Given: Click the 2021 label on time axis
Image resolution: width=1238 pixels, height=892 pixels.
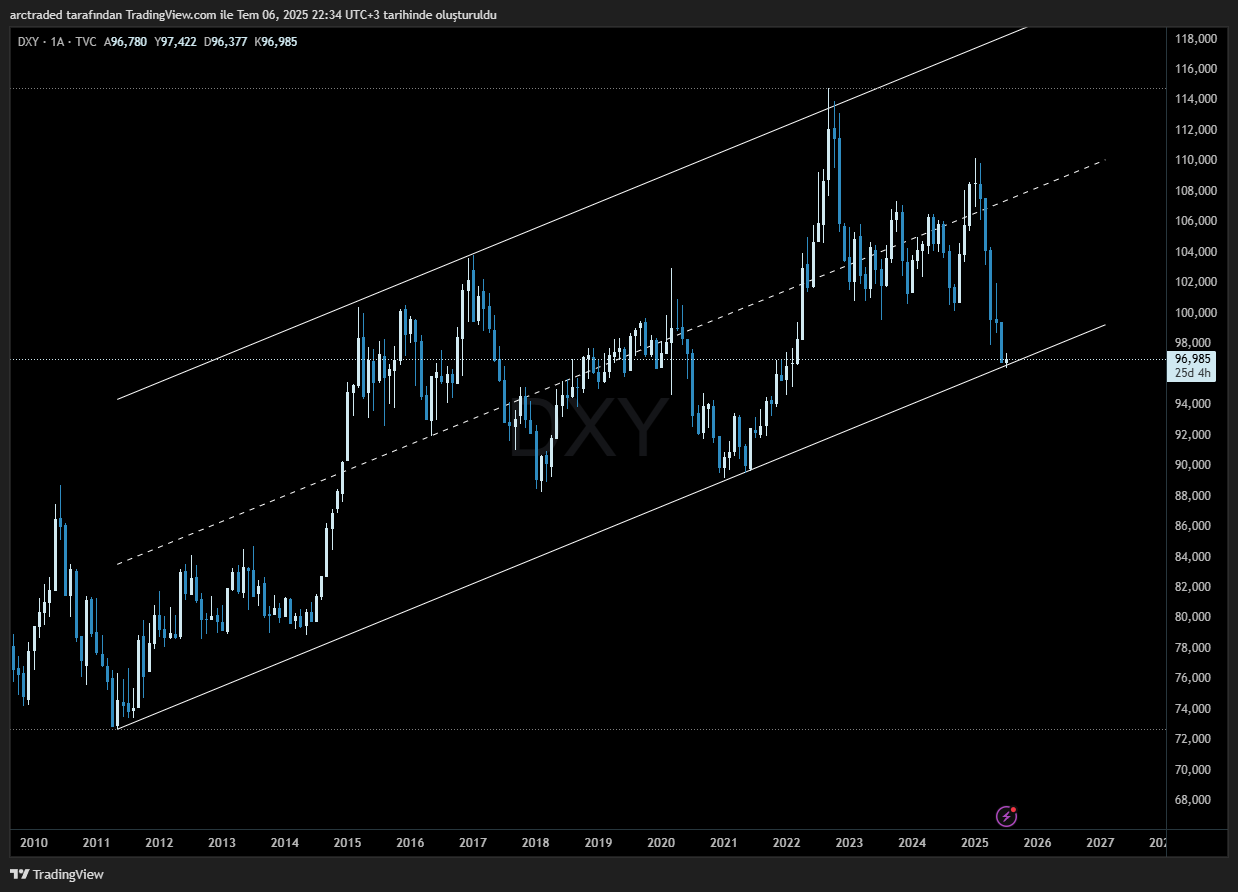Looking at the screenshot, I should (x=724, y=843).
